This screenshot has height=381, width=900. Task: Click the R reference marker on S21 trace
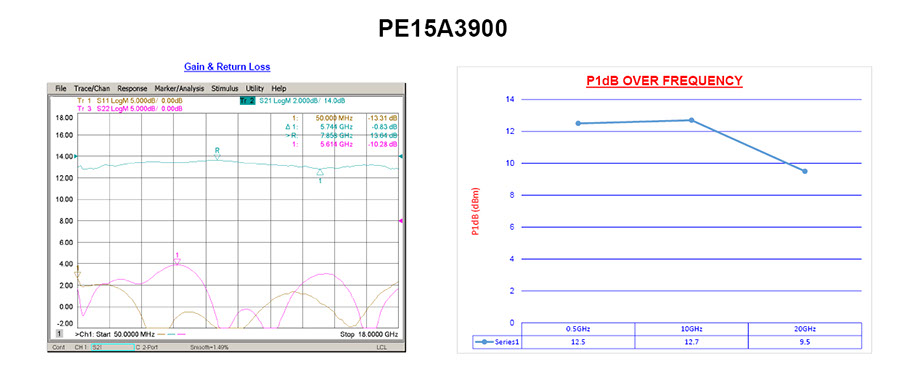tap(217, 153)
